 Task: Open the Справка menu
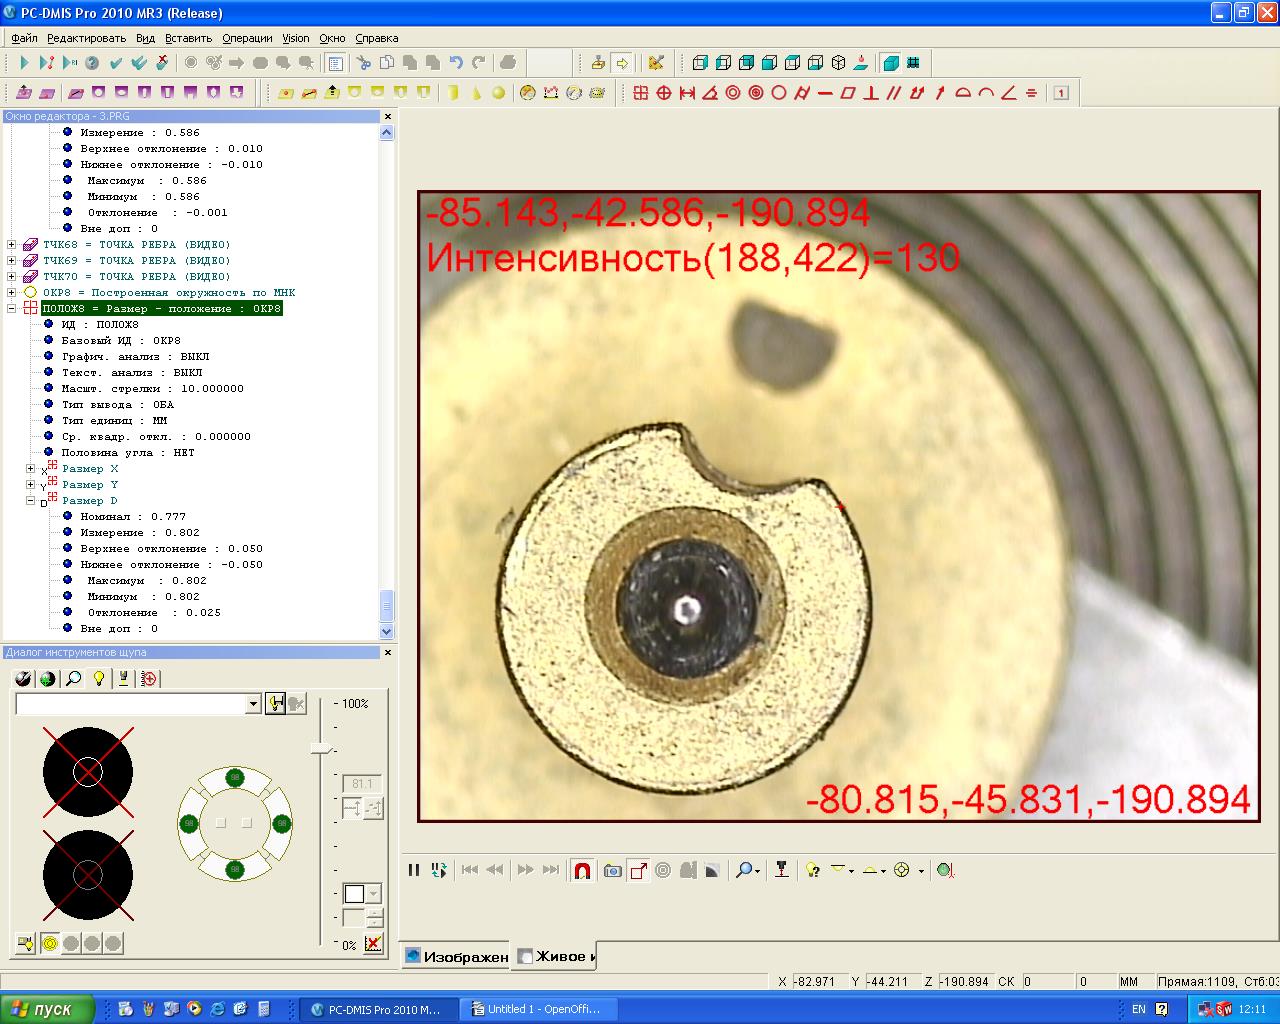376,38
